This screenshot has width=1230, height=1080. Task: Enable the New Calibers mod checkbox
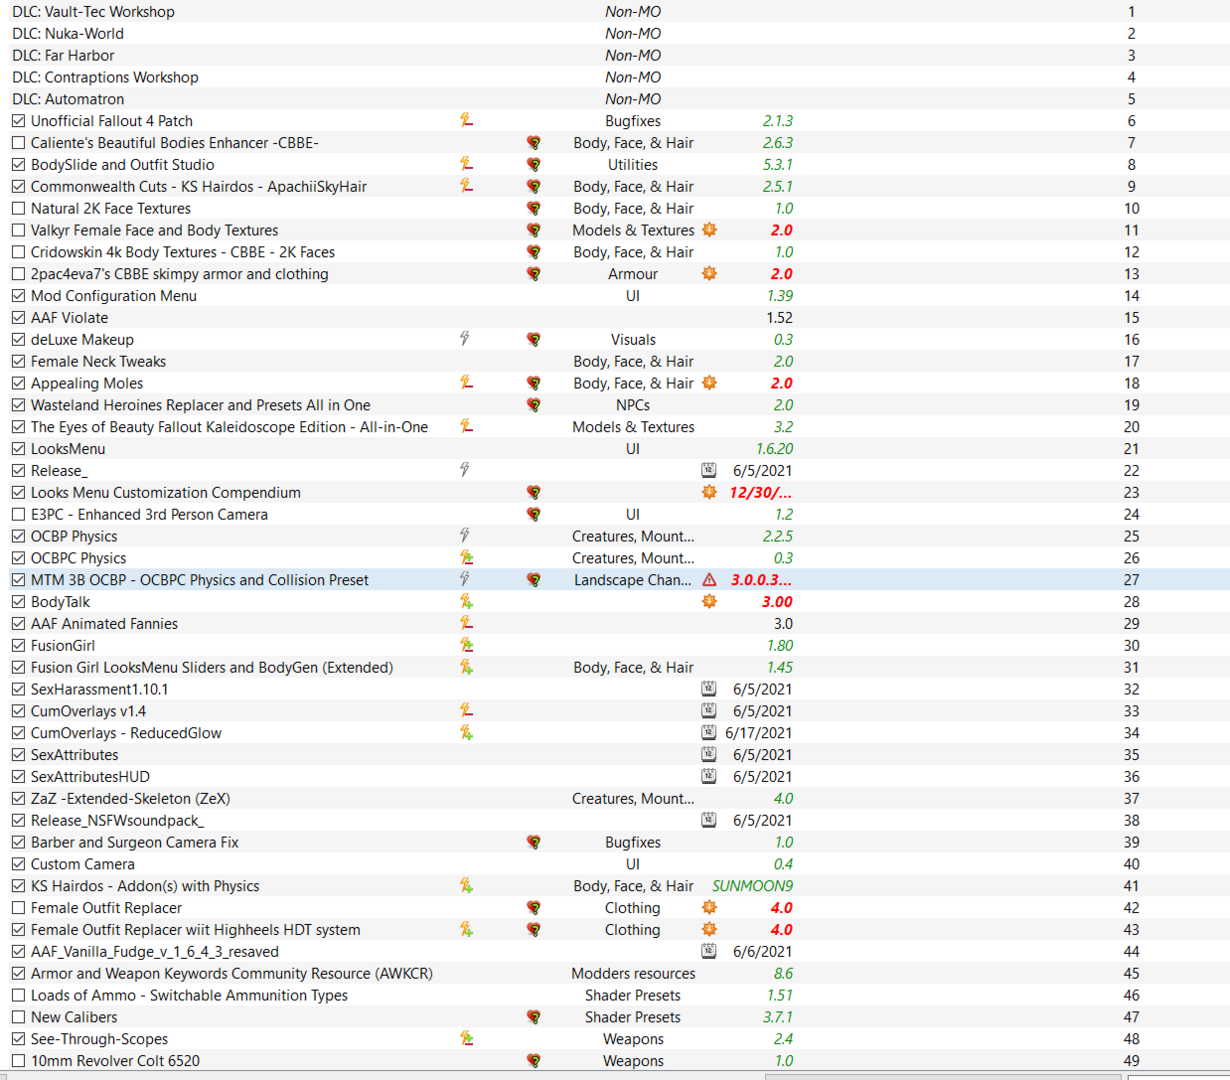18,1017
